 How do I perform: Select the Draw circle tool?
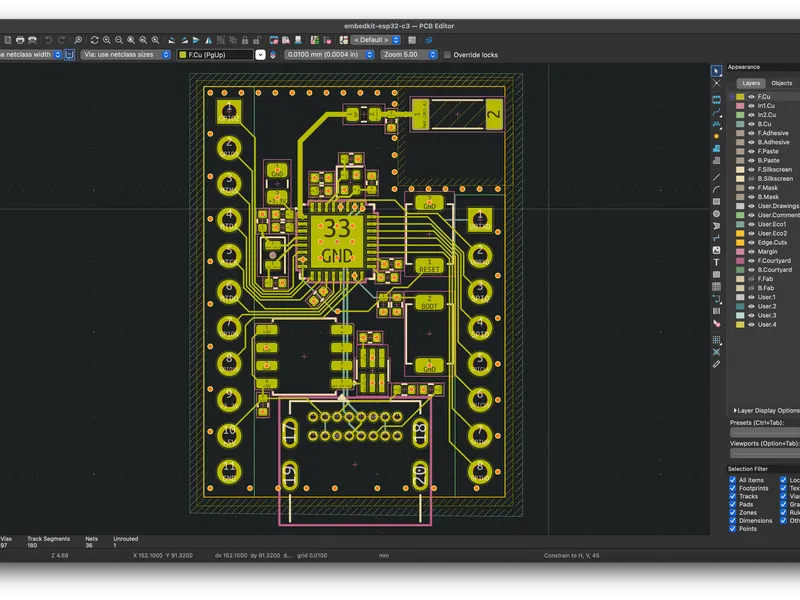tap(716, 214)
